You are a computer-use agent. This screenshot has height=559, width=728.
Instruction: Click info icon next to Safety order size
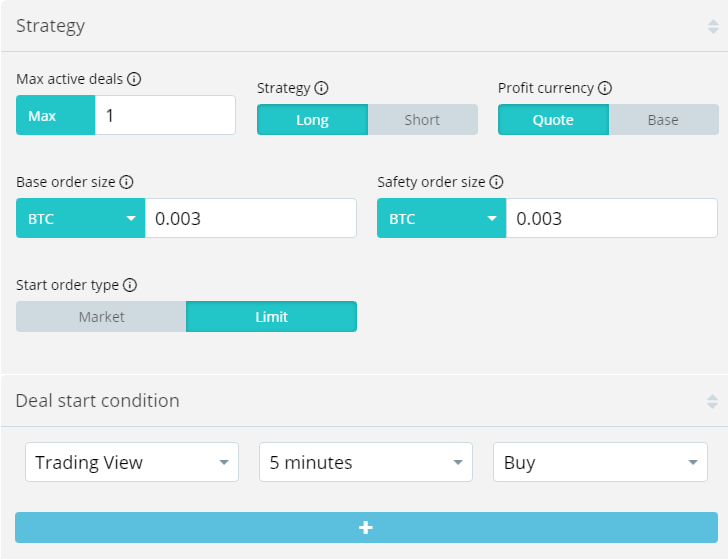(496, 183)
